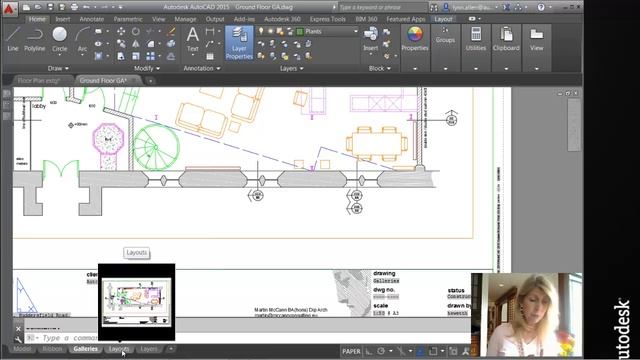
Task: Click the Layers layout tab at bottom
Action: tap(149, 349)
